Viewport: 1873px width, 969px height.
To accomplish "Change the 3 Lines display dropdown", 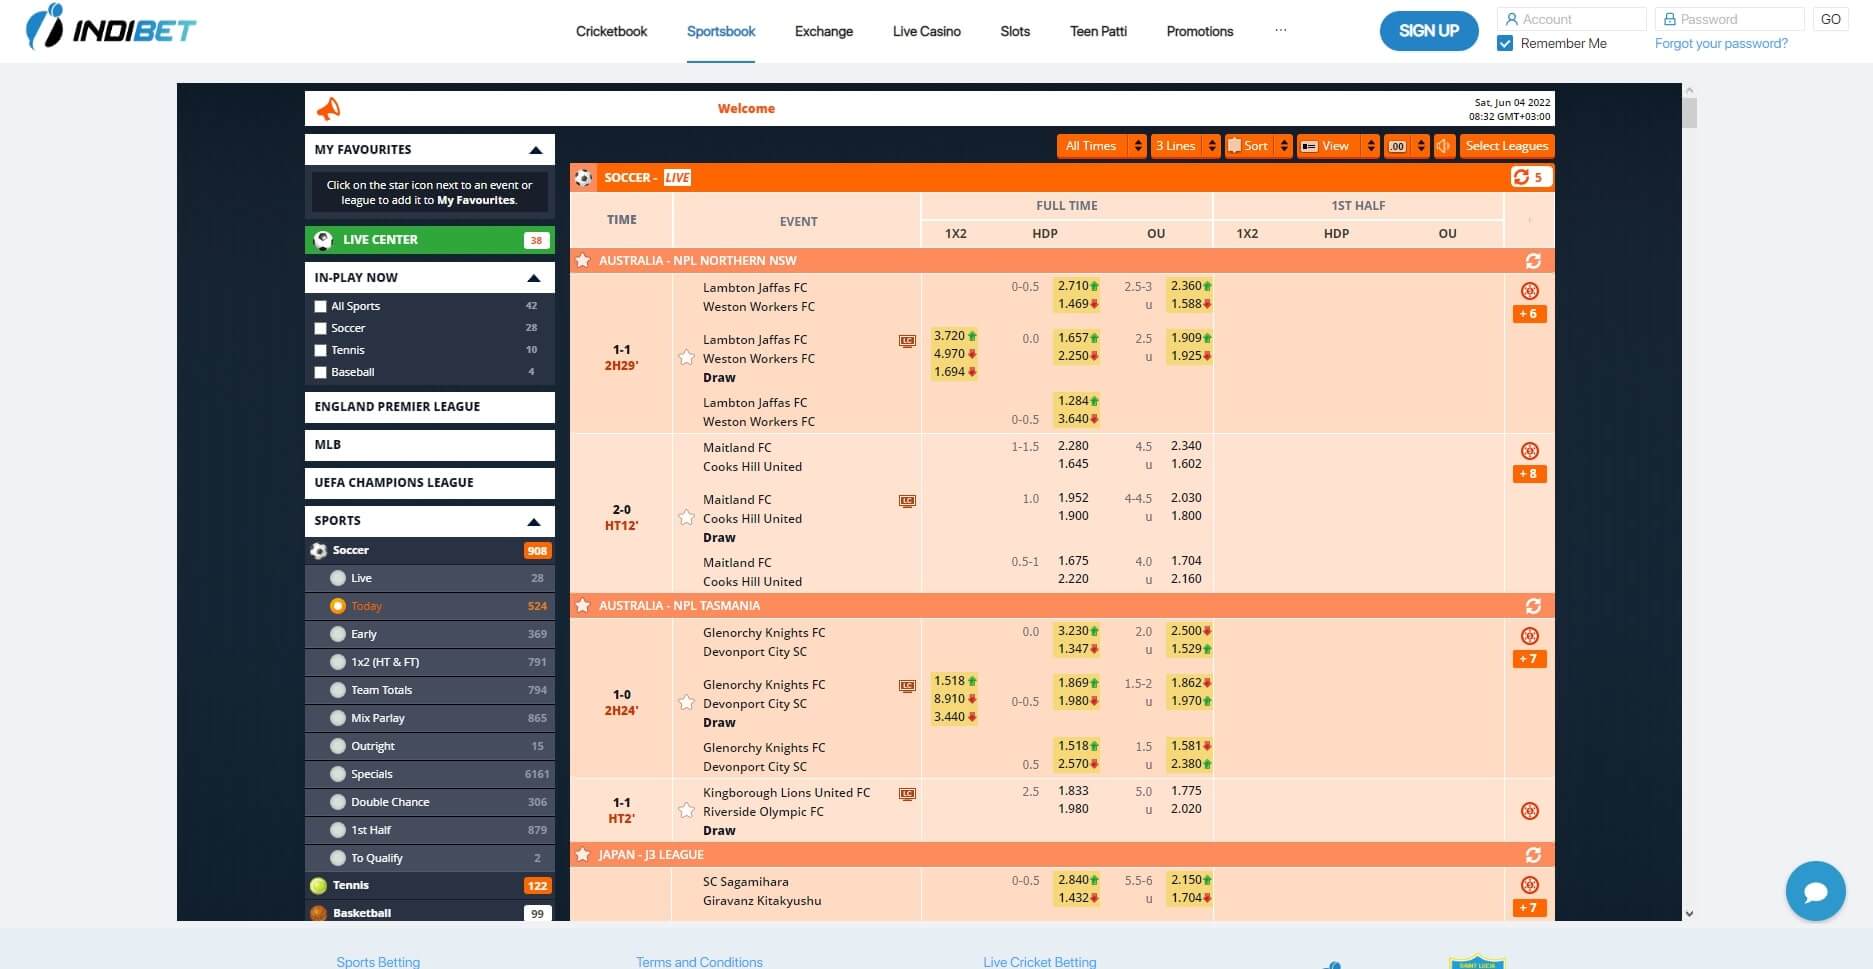I will (x=1184, y=146).
